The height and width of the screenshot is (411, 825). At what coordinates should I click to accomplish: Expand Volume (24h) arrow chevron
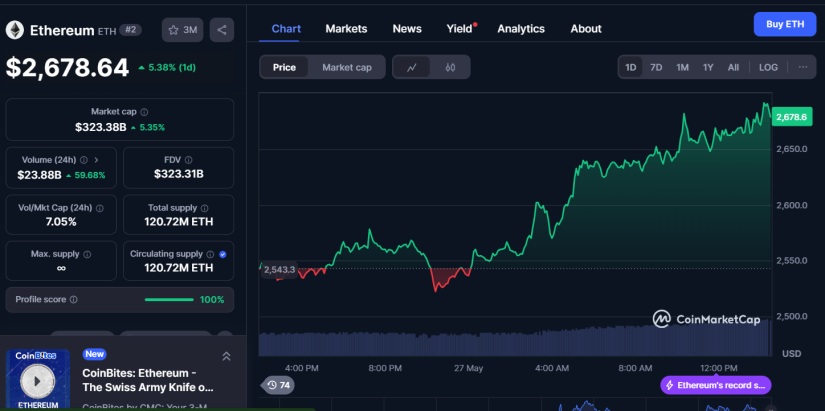(x=96, y=160)
